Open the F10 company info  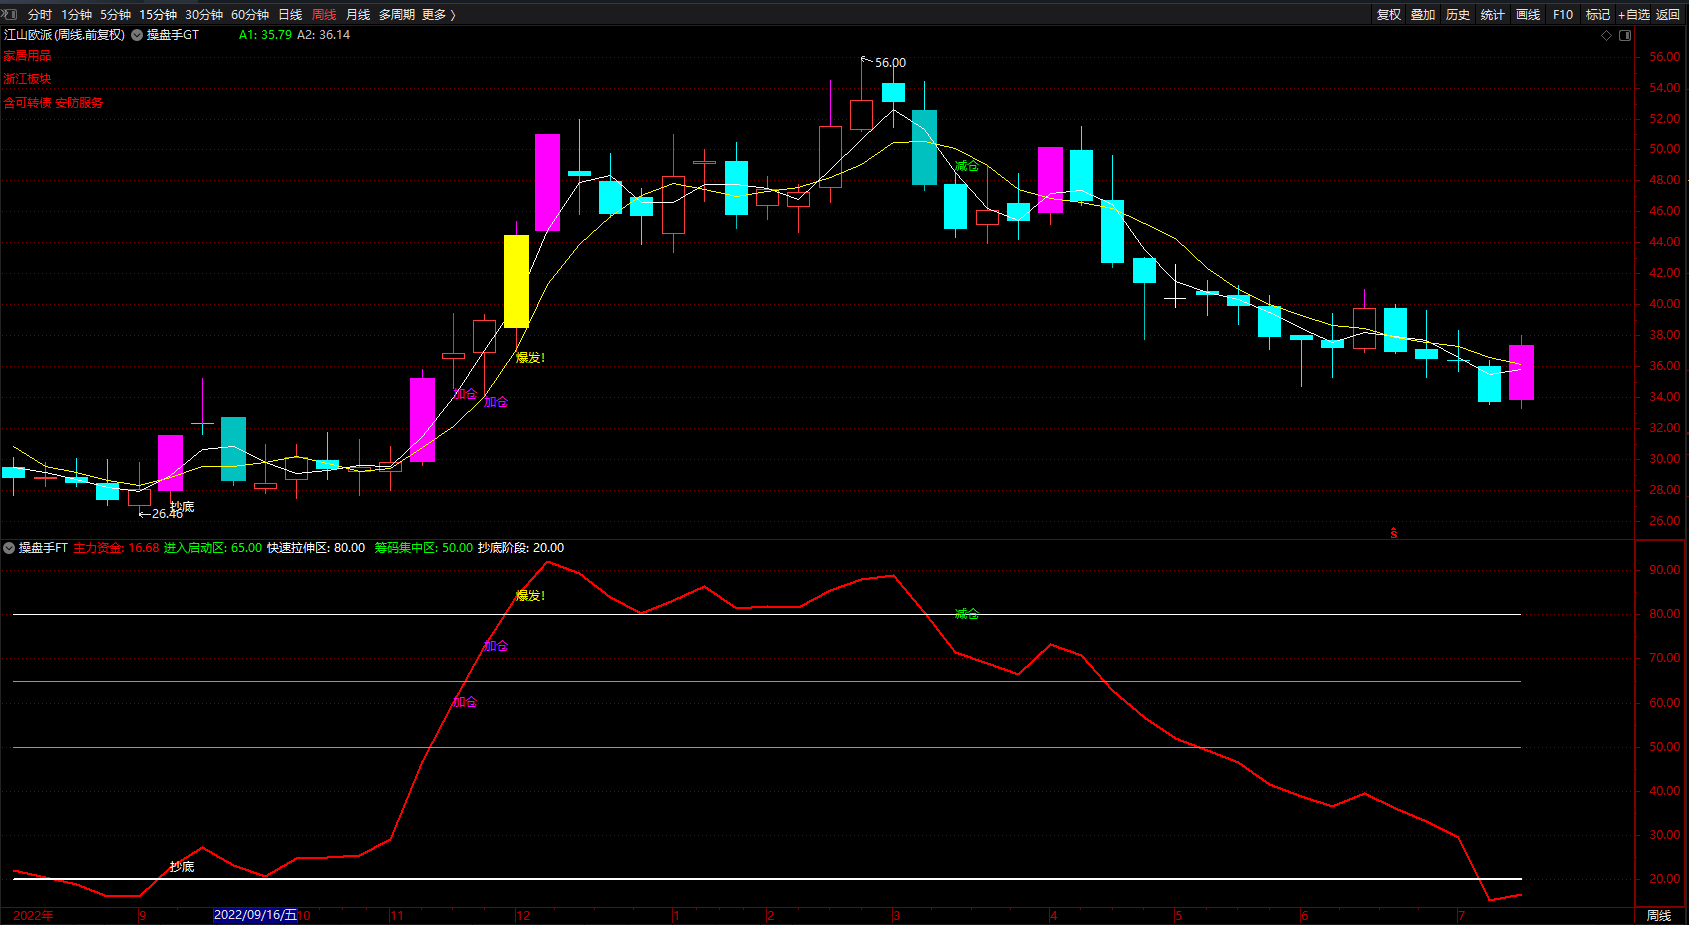coord(1562,14)
